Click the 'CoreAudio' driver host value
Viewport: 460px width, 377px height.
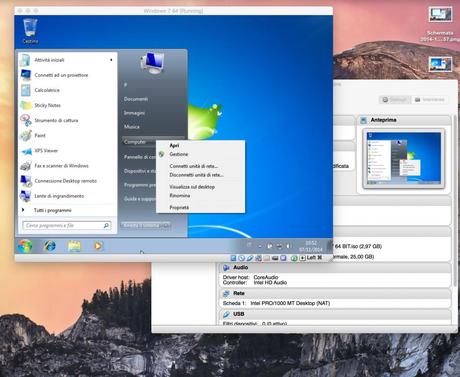[x=266, y=277]
